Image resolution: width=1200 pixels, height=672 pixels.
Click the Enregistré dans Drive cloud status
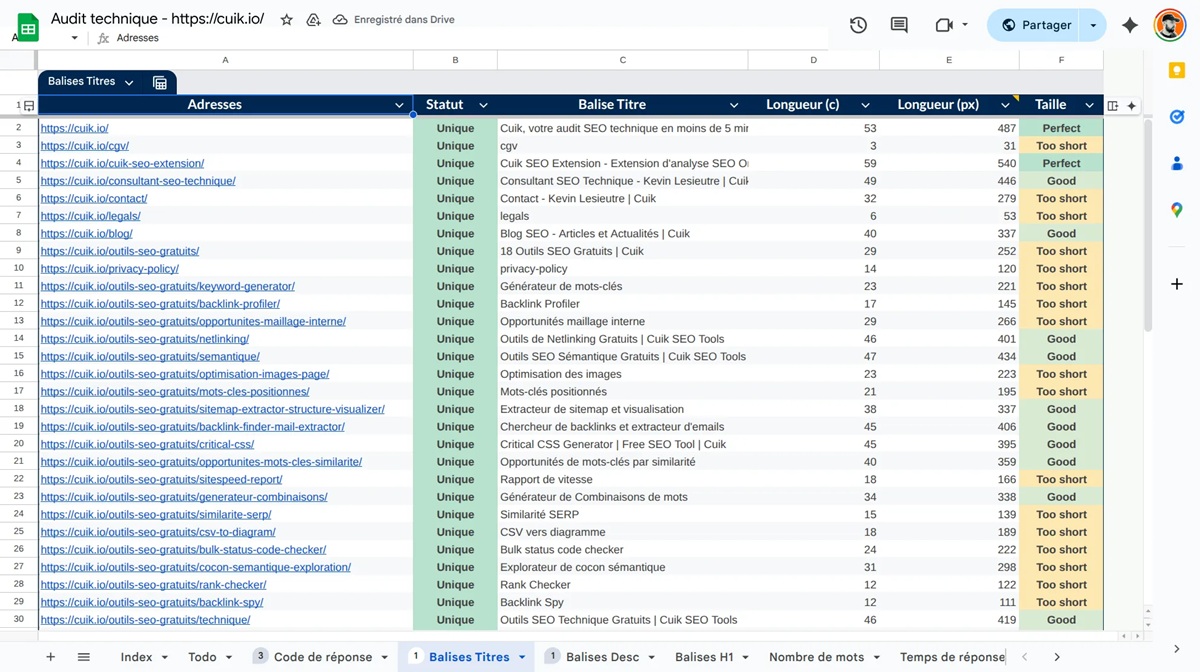pos(396,19)
